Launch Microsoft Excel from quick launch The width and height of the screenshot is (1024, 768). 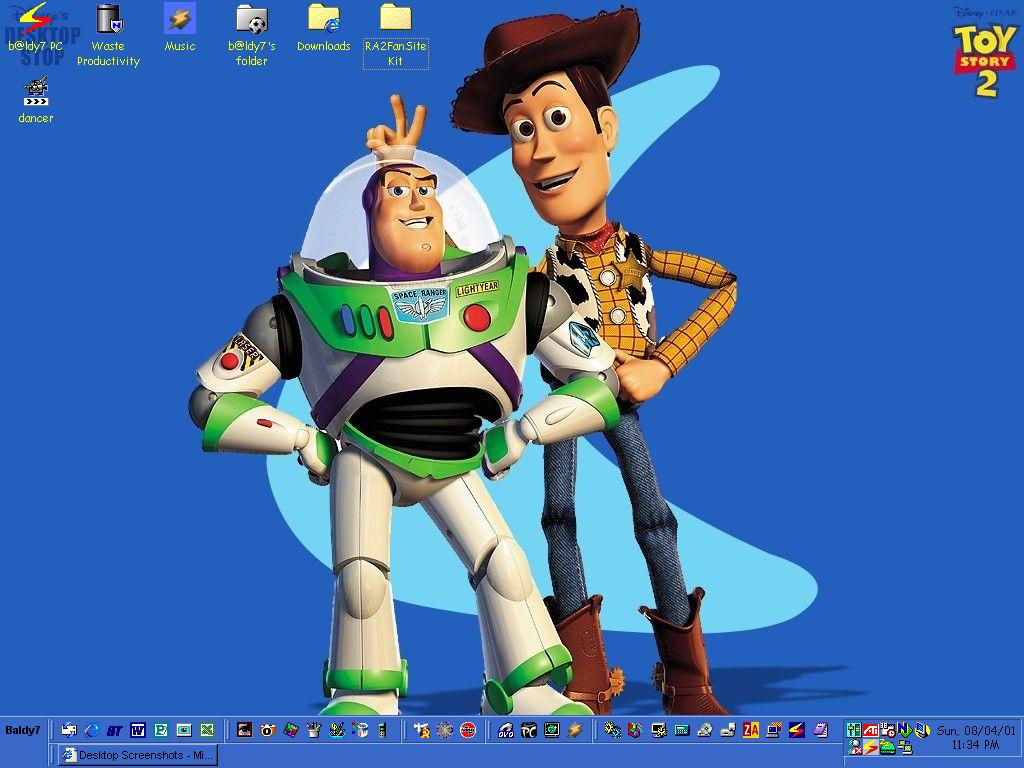tap(207, 730)
